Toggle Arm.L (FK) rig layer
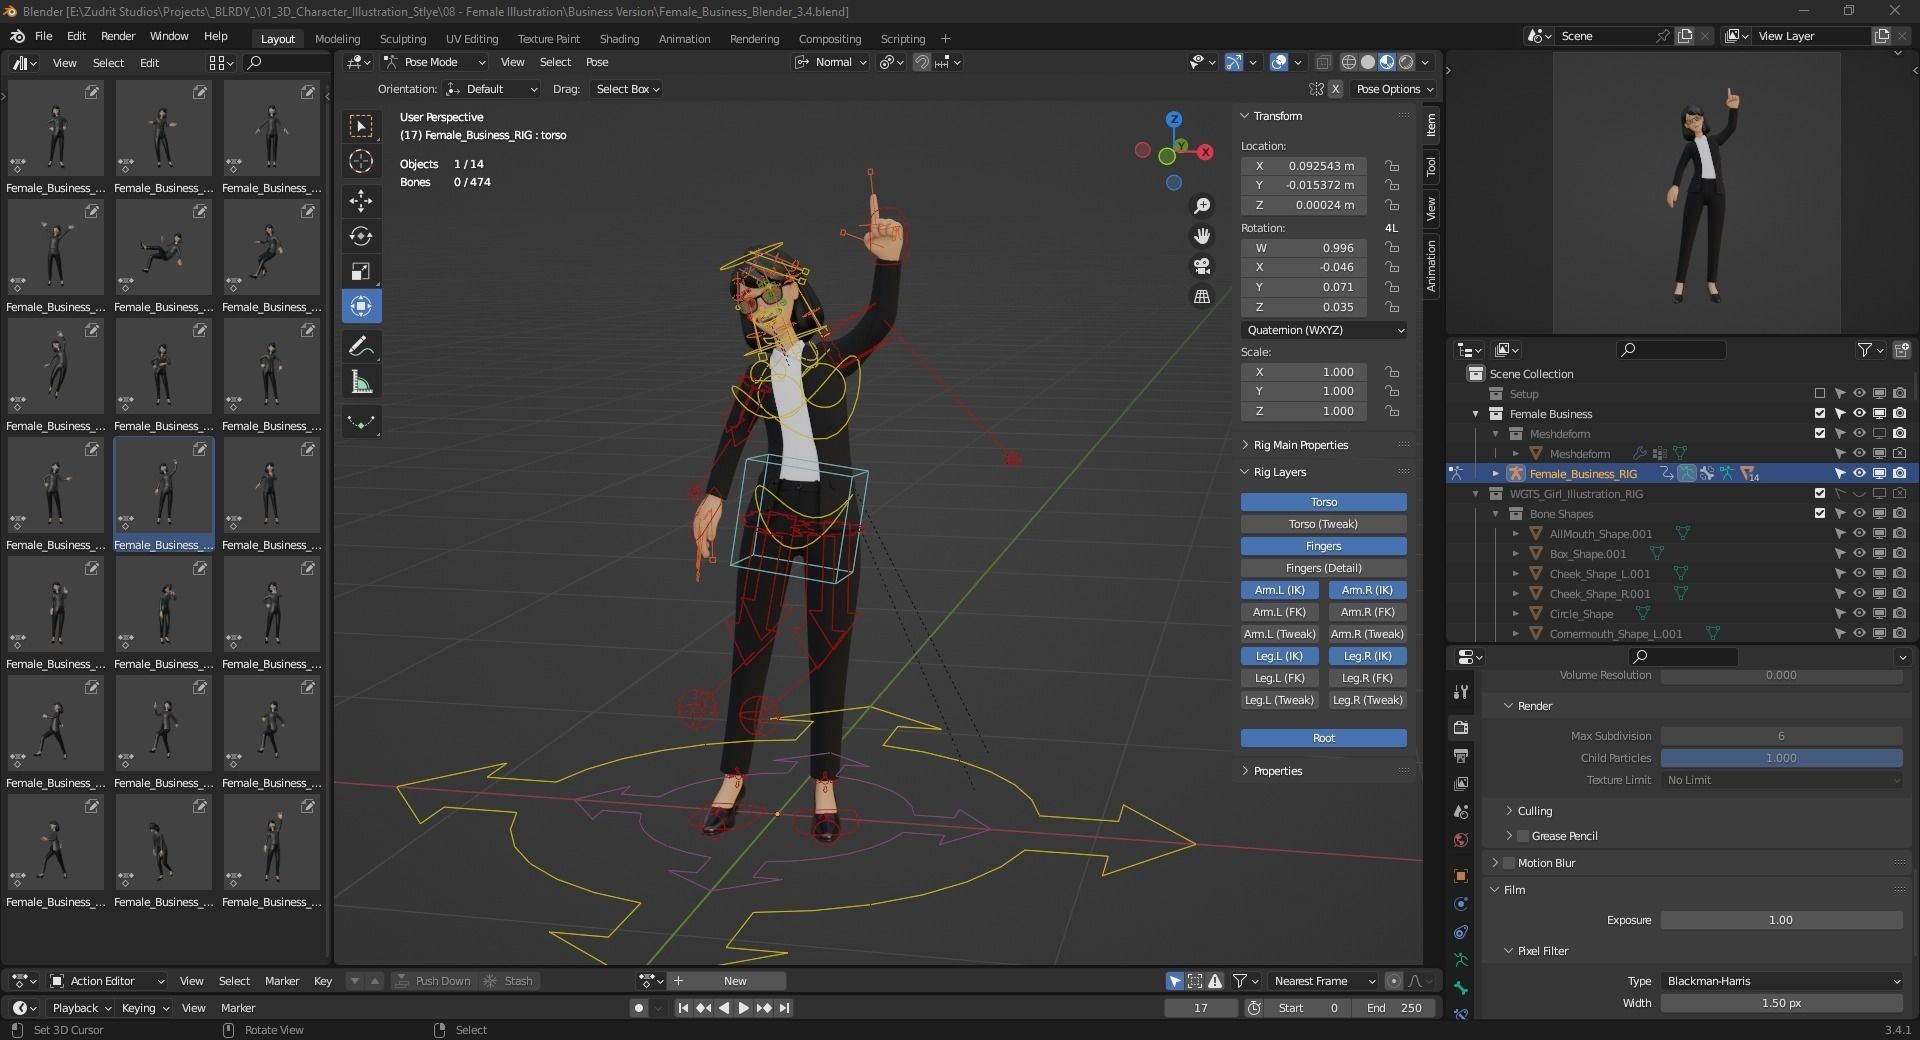 pos(1280,612)
